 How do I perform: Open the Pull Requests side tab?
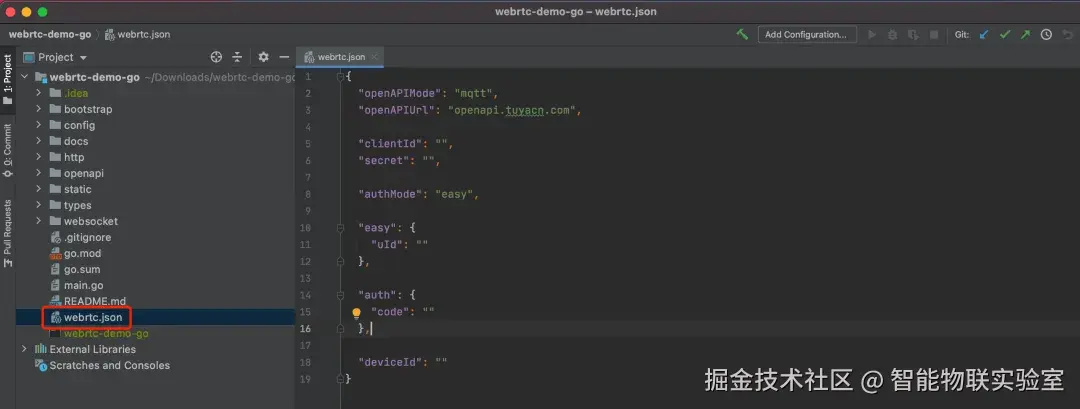coord(8,234)
